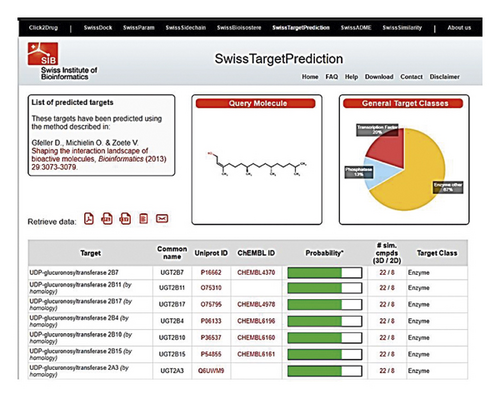Click the second document export icon beside the PDF

(107, 219)
